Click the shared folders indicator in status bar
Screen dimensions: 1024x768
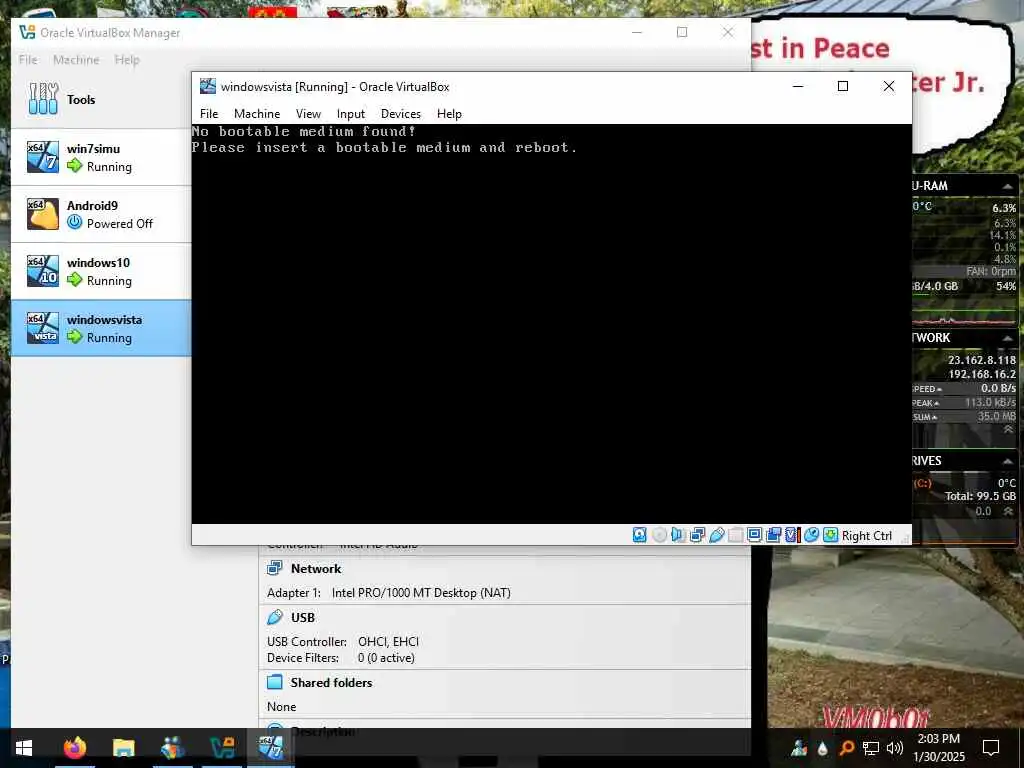pos(735,536)
